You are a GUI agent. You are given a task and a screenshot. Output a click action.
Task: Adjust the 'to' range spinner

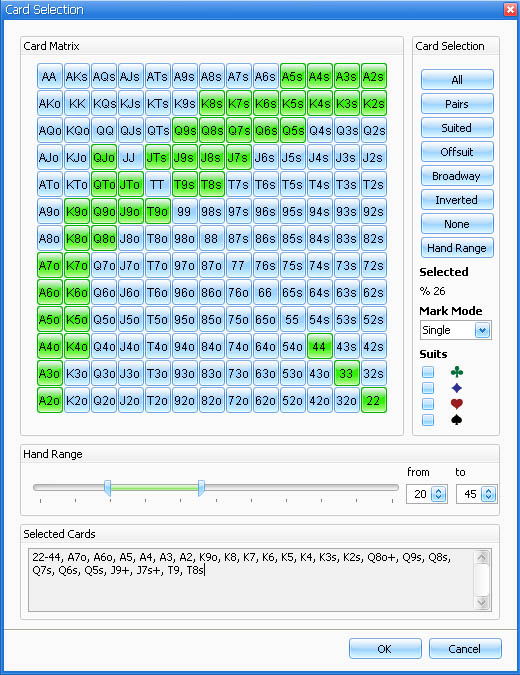[488, 494]
